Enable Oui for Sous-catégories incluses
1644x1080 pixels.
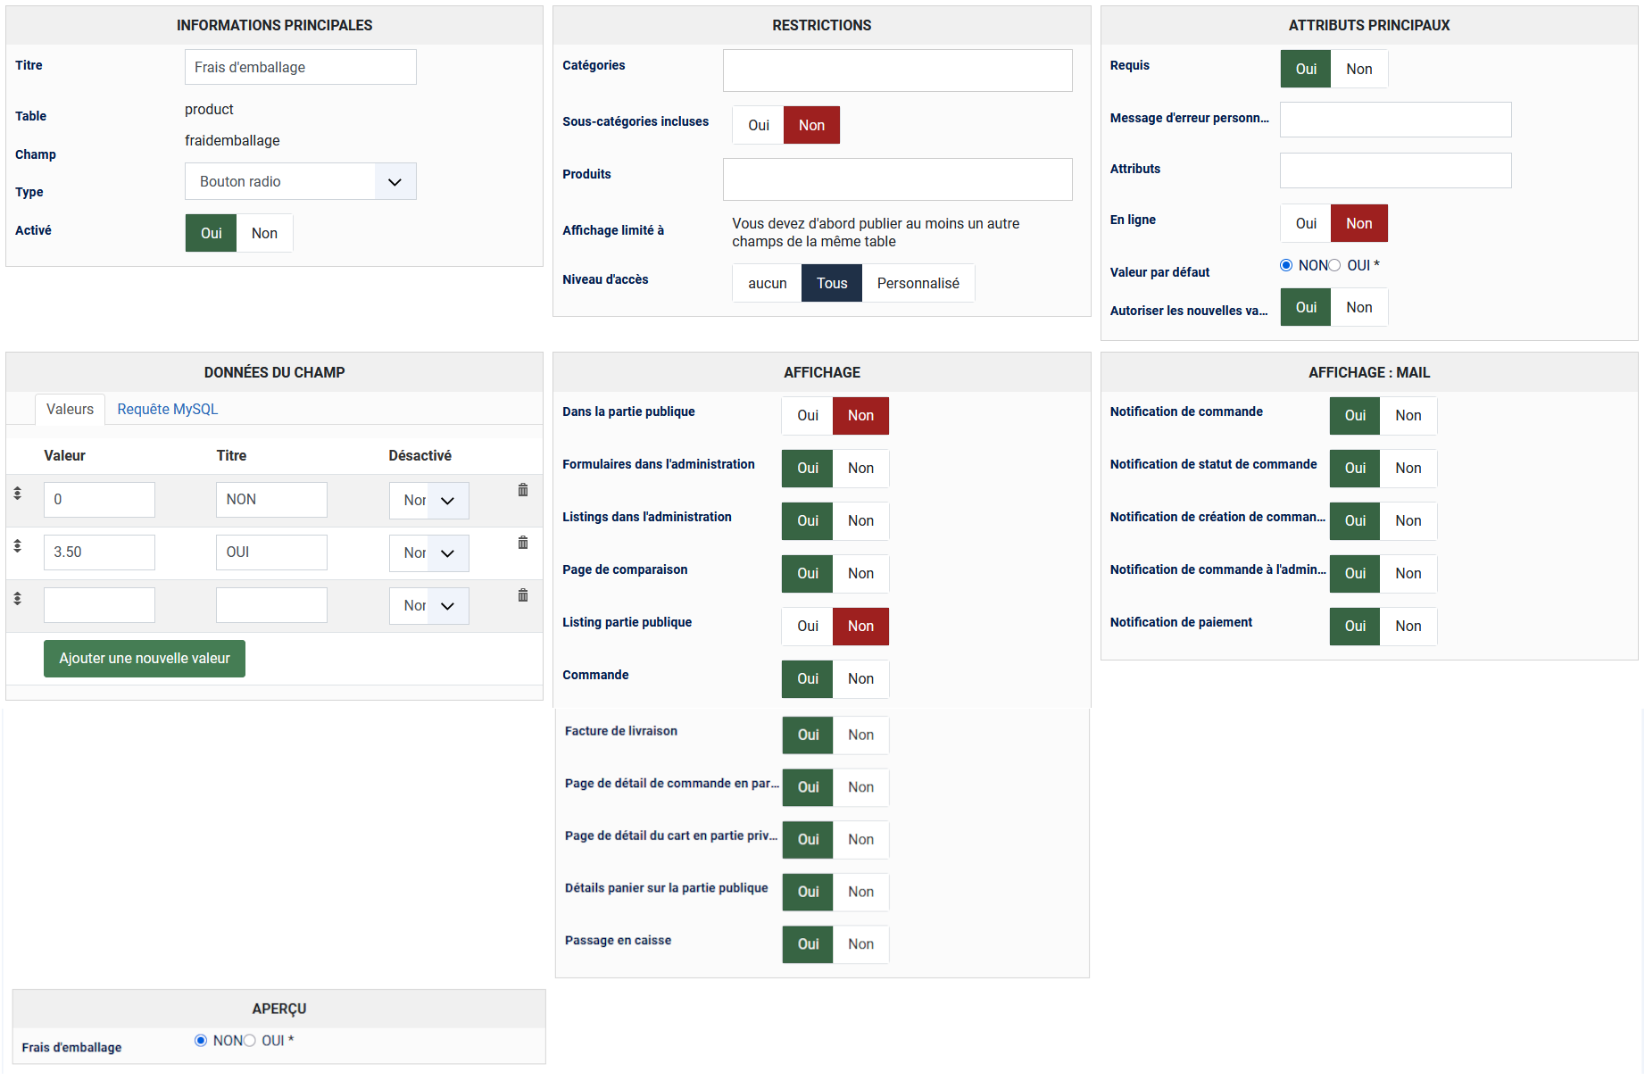(x=758, y=125)
